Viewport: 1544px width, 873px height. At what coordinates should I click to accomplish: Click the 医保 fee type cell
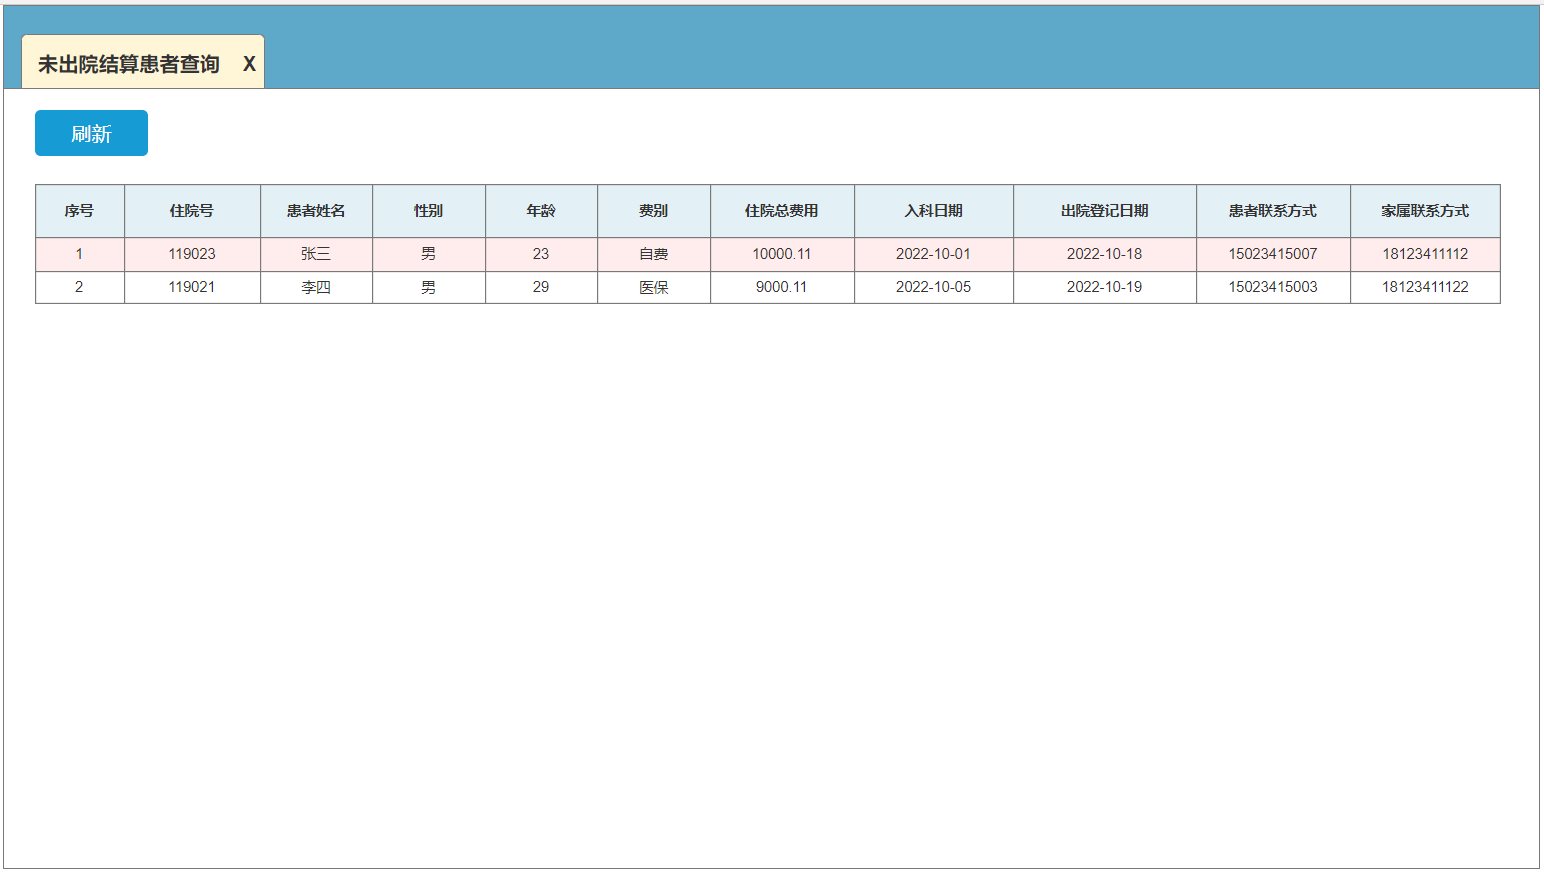click(x=654, y=287)
